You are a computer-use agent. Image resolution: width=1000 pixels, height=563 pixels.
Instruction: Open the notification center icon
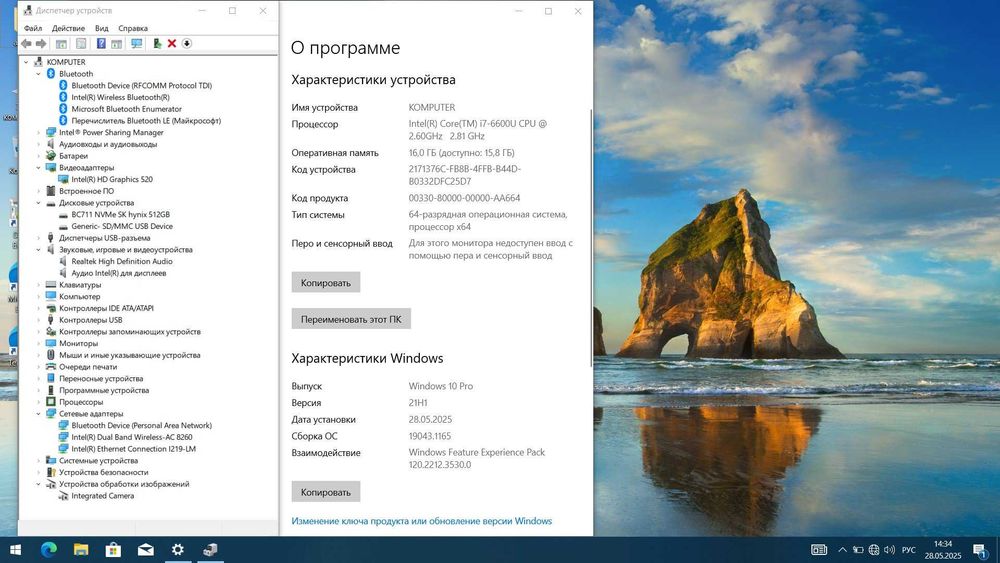(980, 550)
